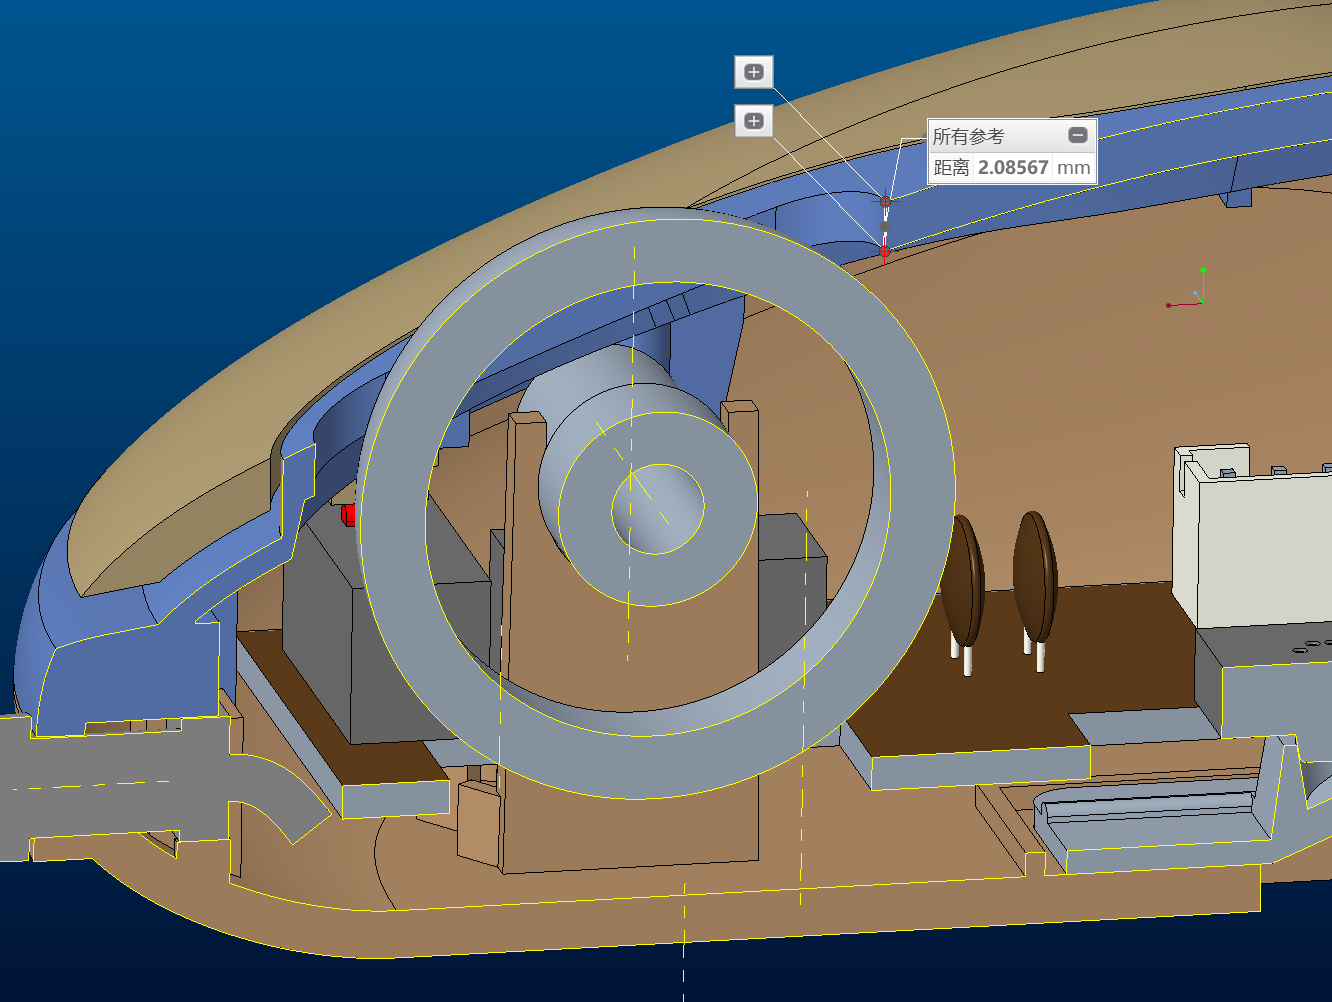
Task: Pick the central cylinder shaft end face
Action: pyautogui.click(x=657, y=508)
